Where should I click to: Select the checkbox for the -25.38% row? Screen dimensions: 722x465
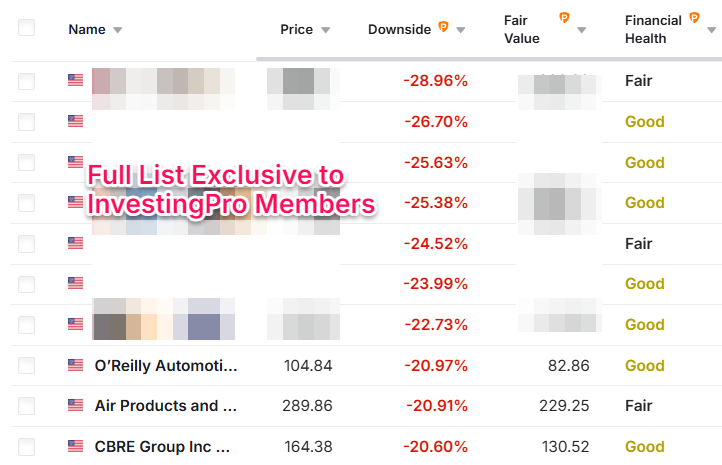26,203
